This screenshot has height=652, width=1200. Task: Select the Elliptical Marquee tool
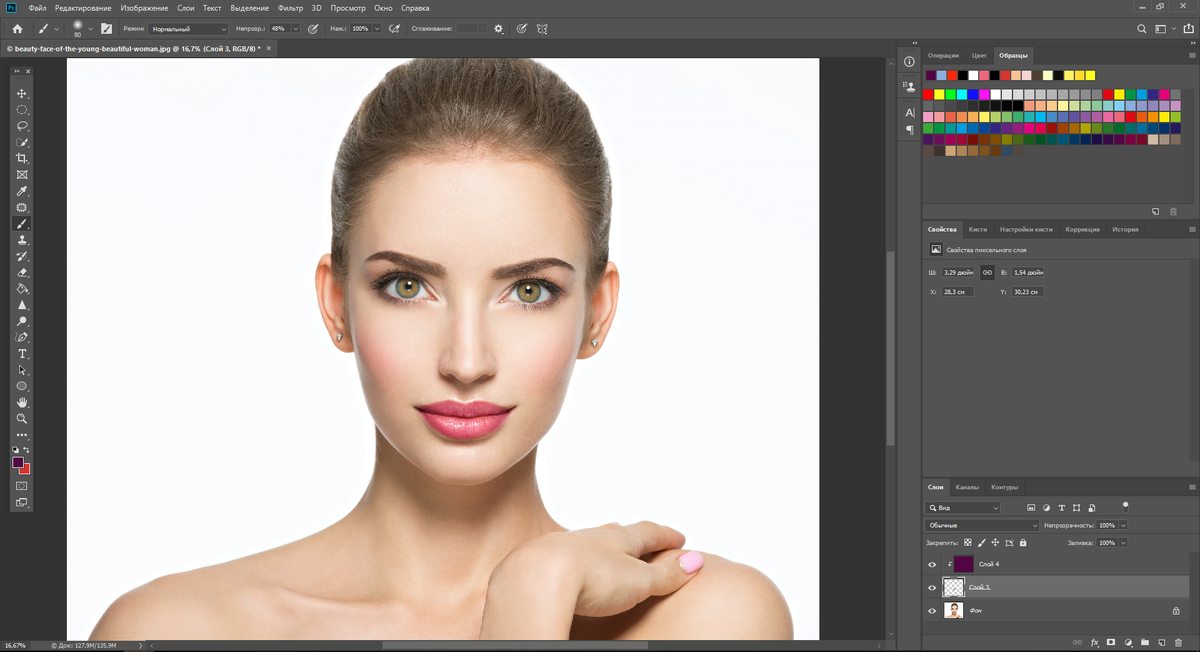[22, 110]
